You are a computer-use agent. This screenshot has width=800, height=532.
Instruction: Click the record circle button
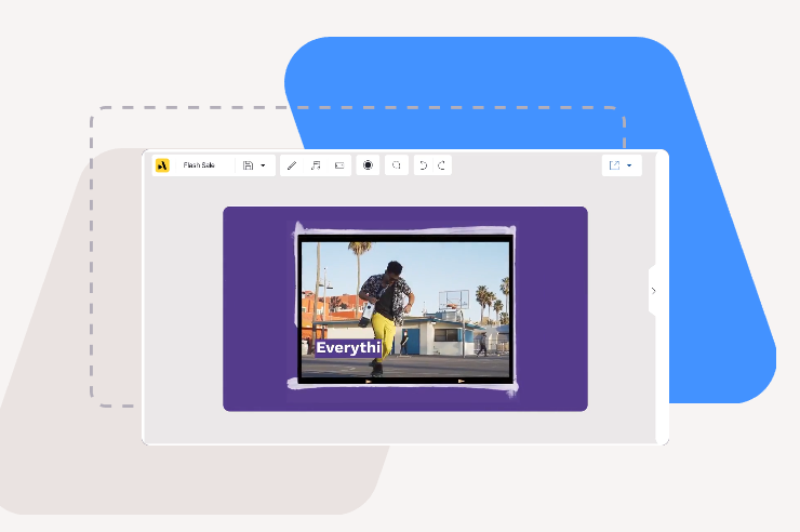click(368, 165)
